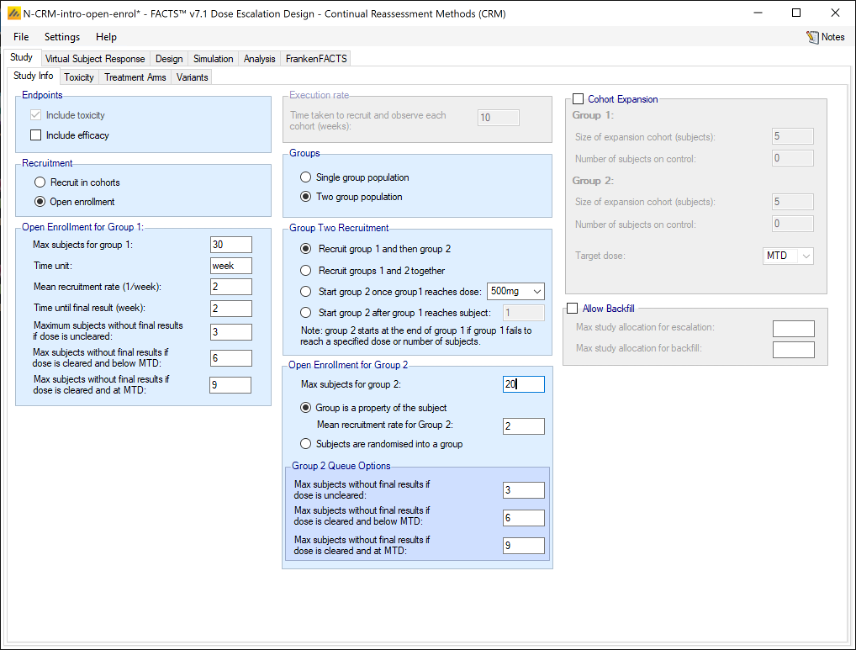
Task: Enable the Include efficacy checkbox
Action: 37,135
